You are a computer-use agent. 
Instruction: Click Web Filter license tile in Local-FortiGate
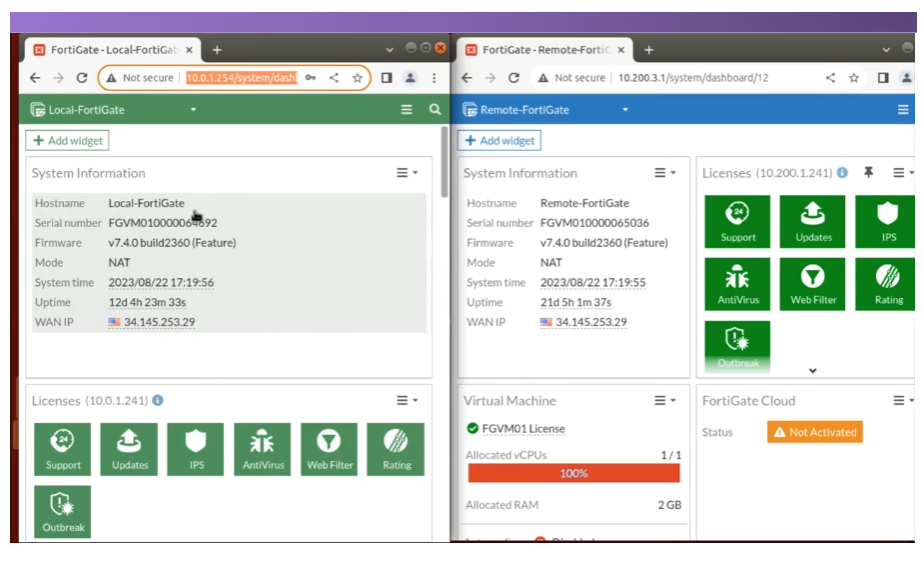[x=329, y=449]
